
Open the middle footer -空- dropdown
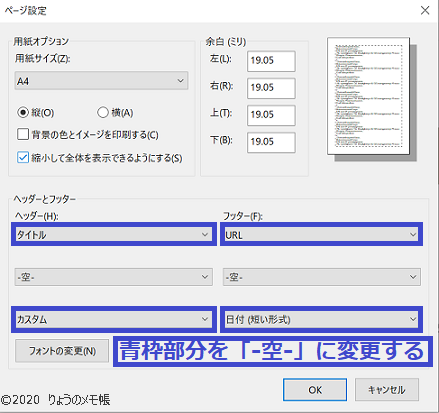point(322,277)
